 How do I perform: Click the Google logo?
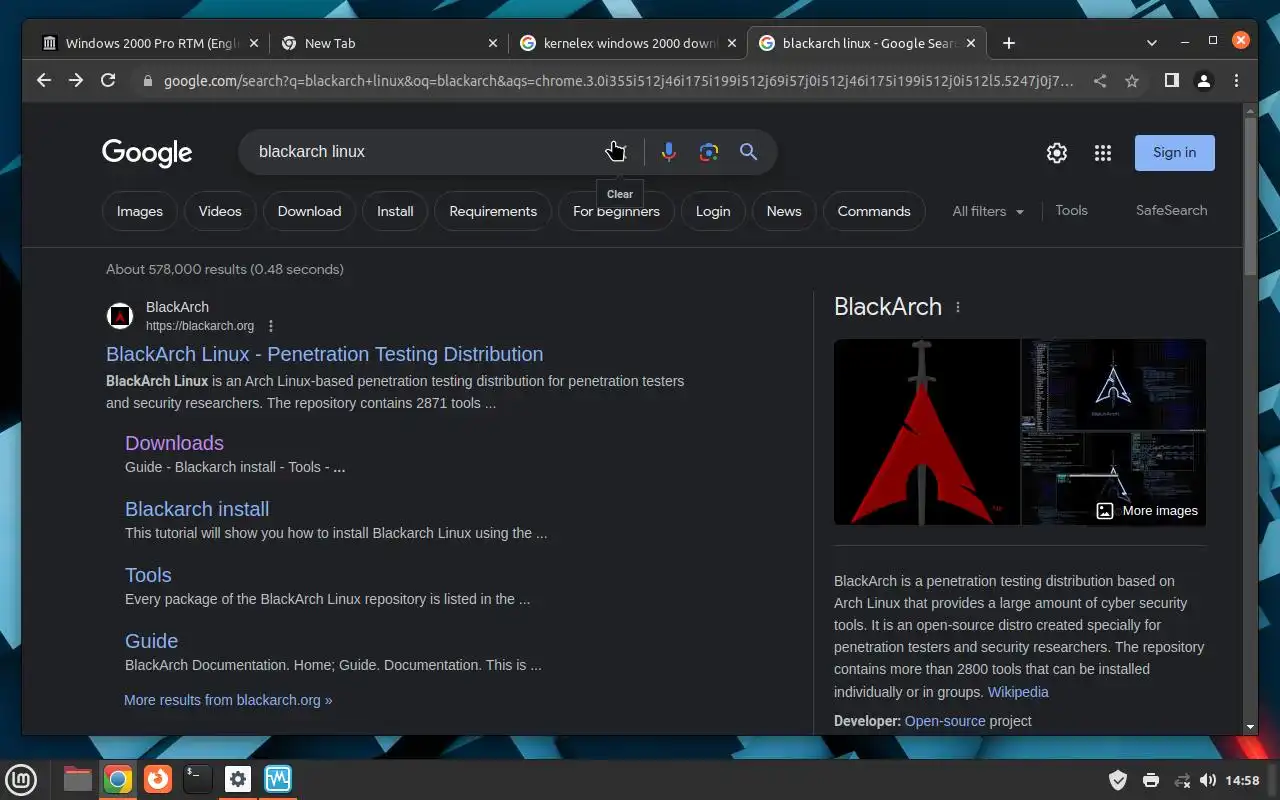tap(147, 152)
